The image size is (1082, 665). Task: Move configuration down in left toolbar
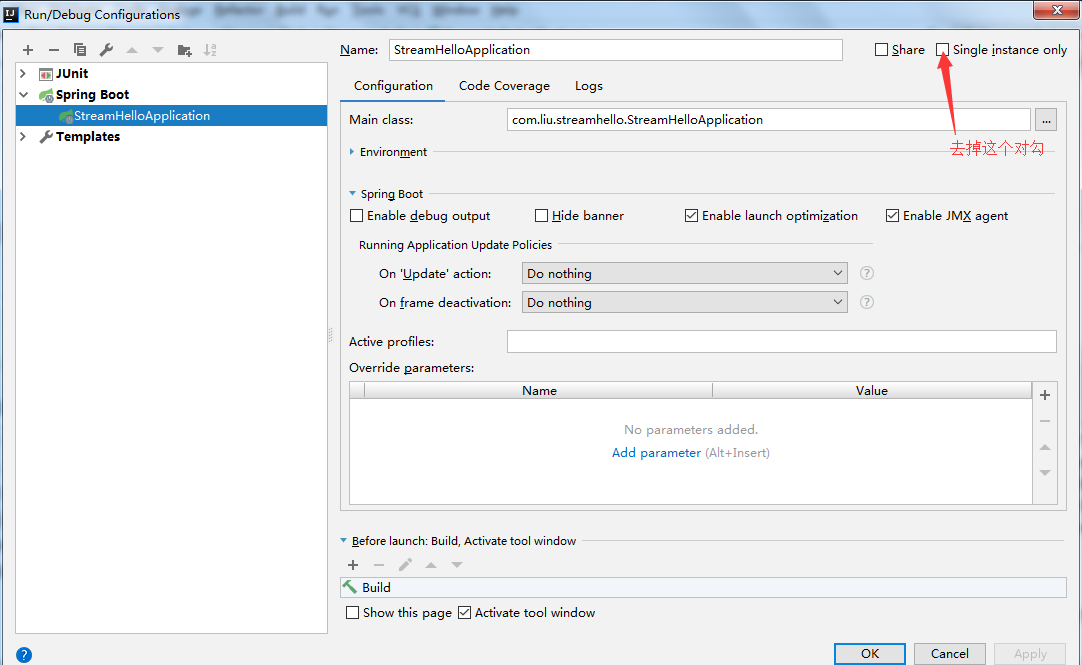[x=158, y=50]
